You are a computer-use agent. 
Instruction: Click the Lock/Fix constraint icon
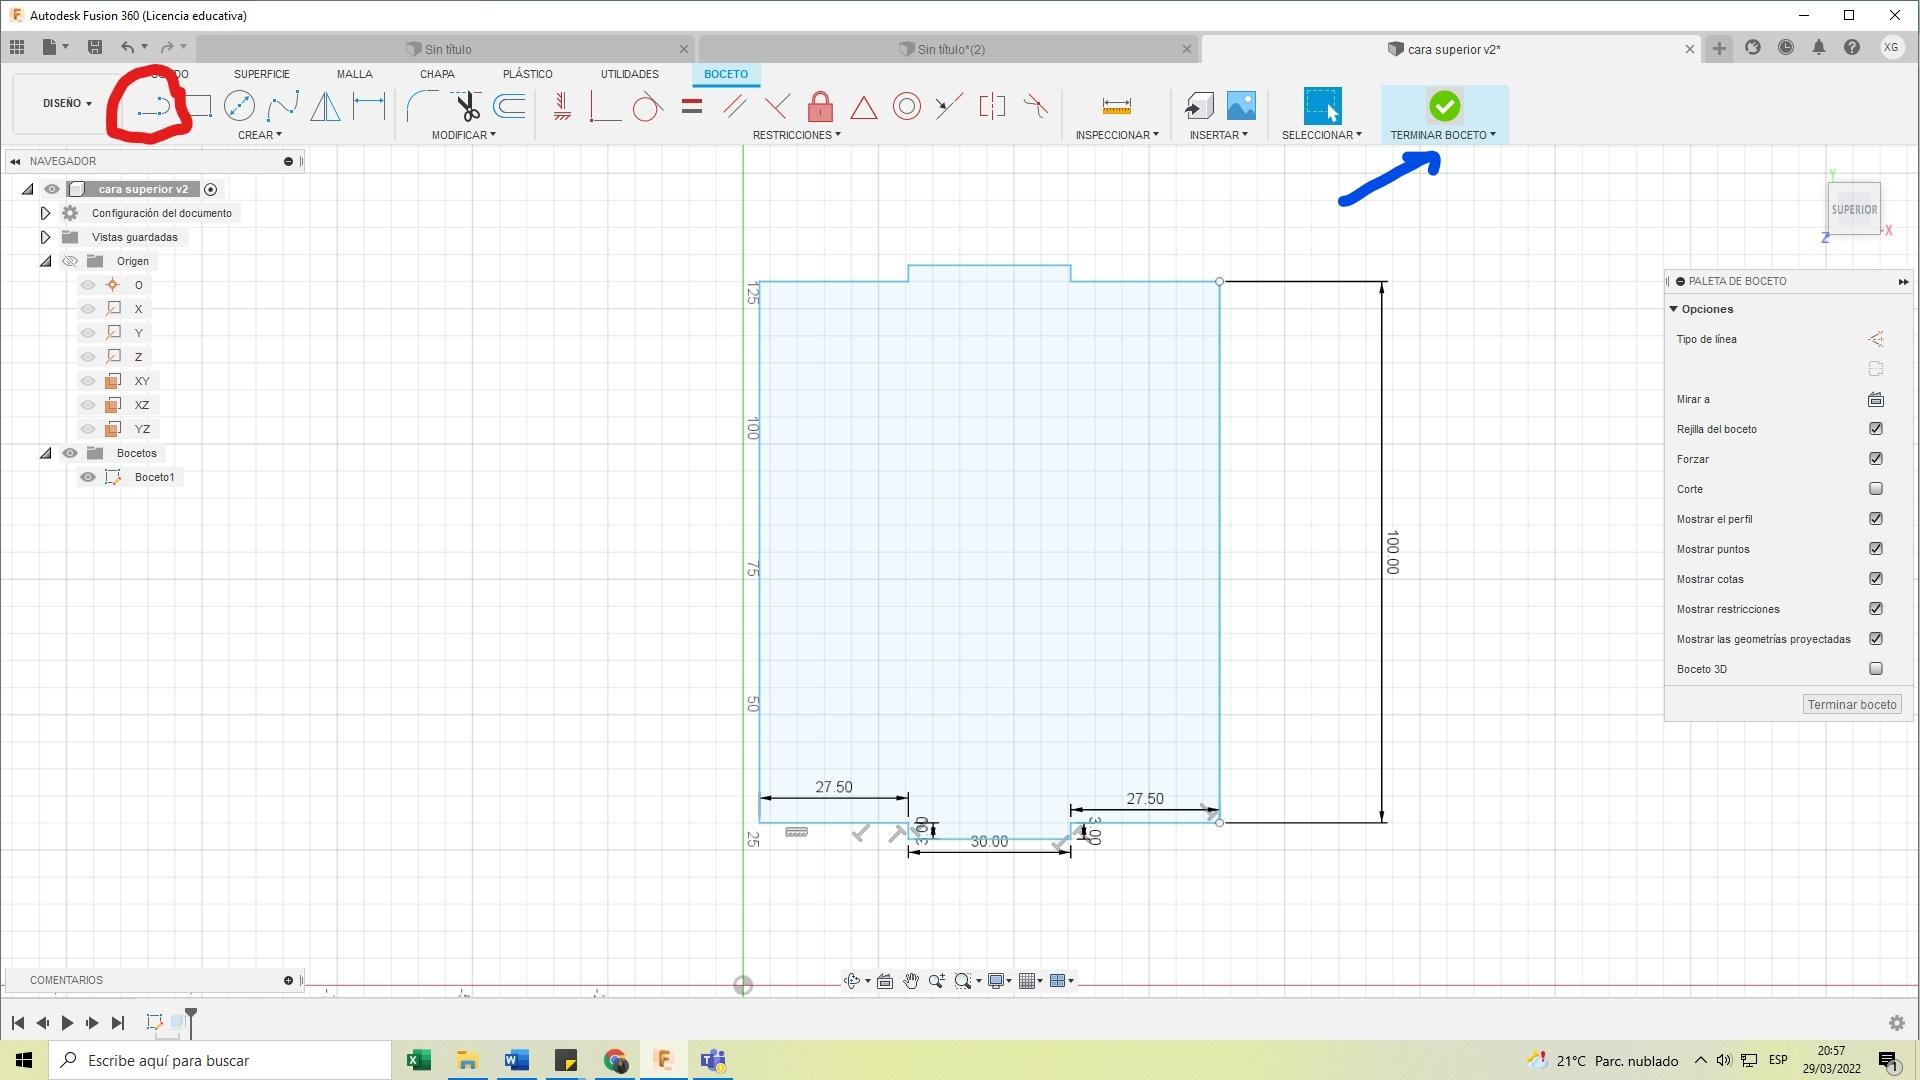[820, 106]
